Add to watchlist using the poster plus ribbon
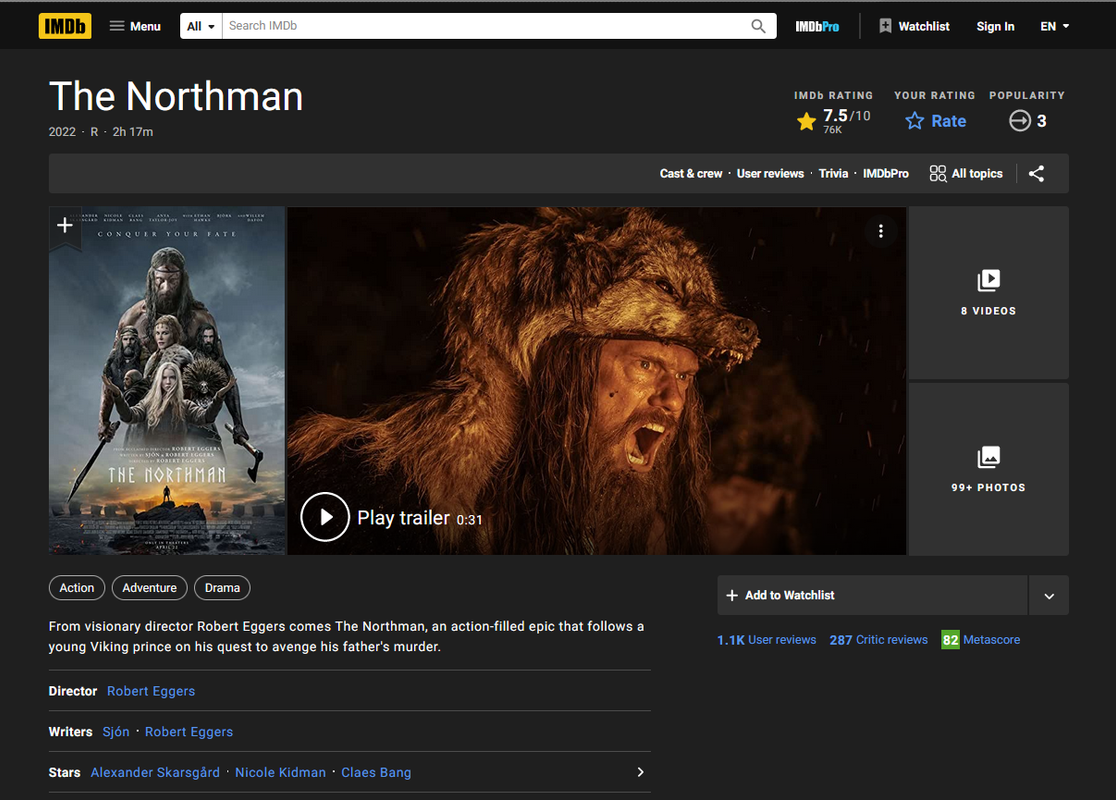This screenshot has width=1116, height=800. (x=65, y=226)
